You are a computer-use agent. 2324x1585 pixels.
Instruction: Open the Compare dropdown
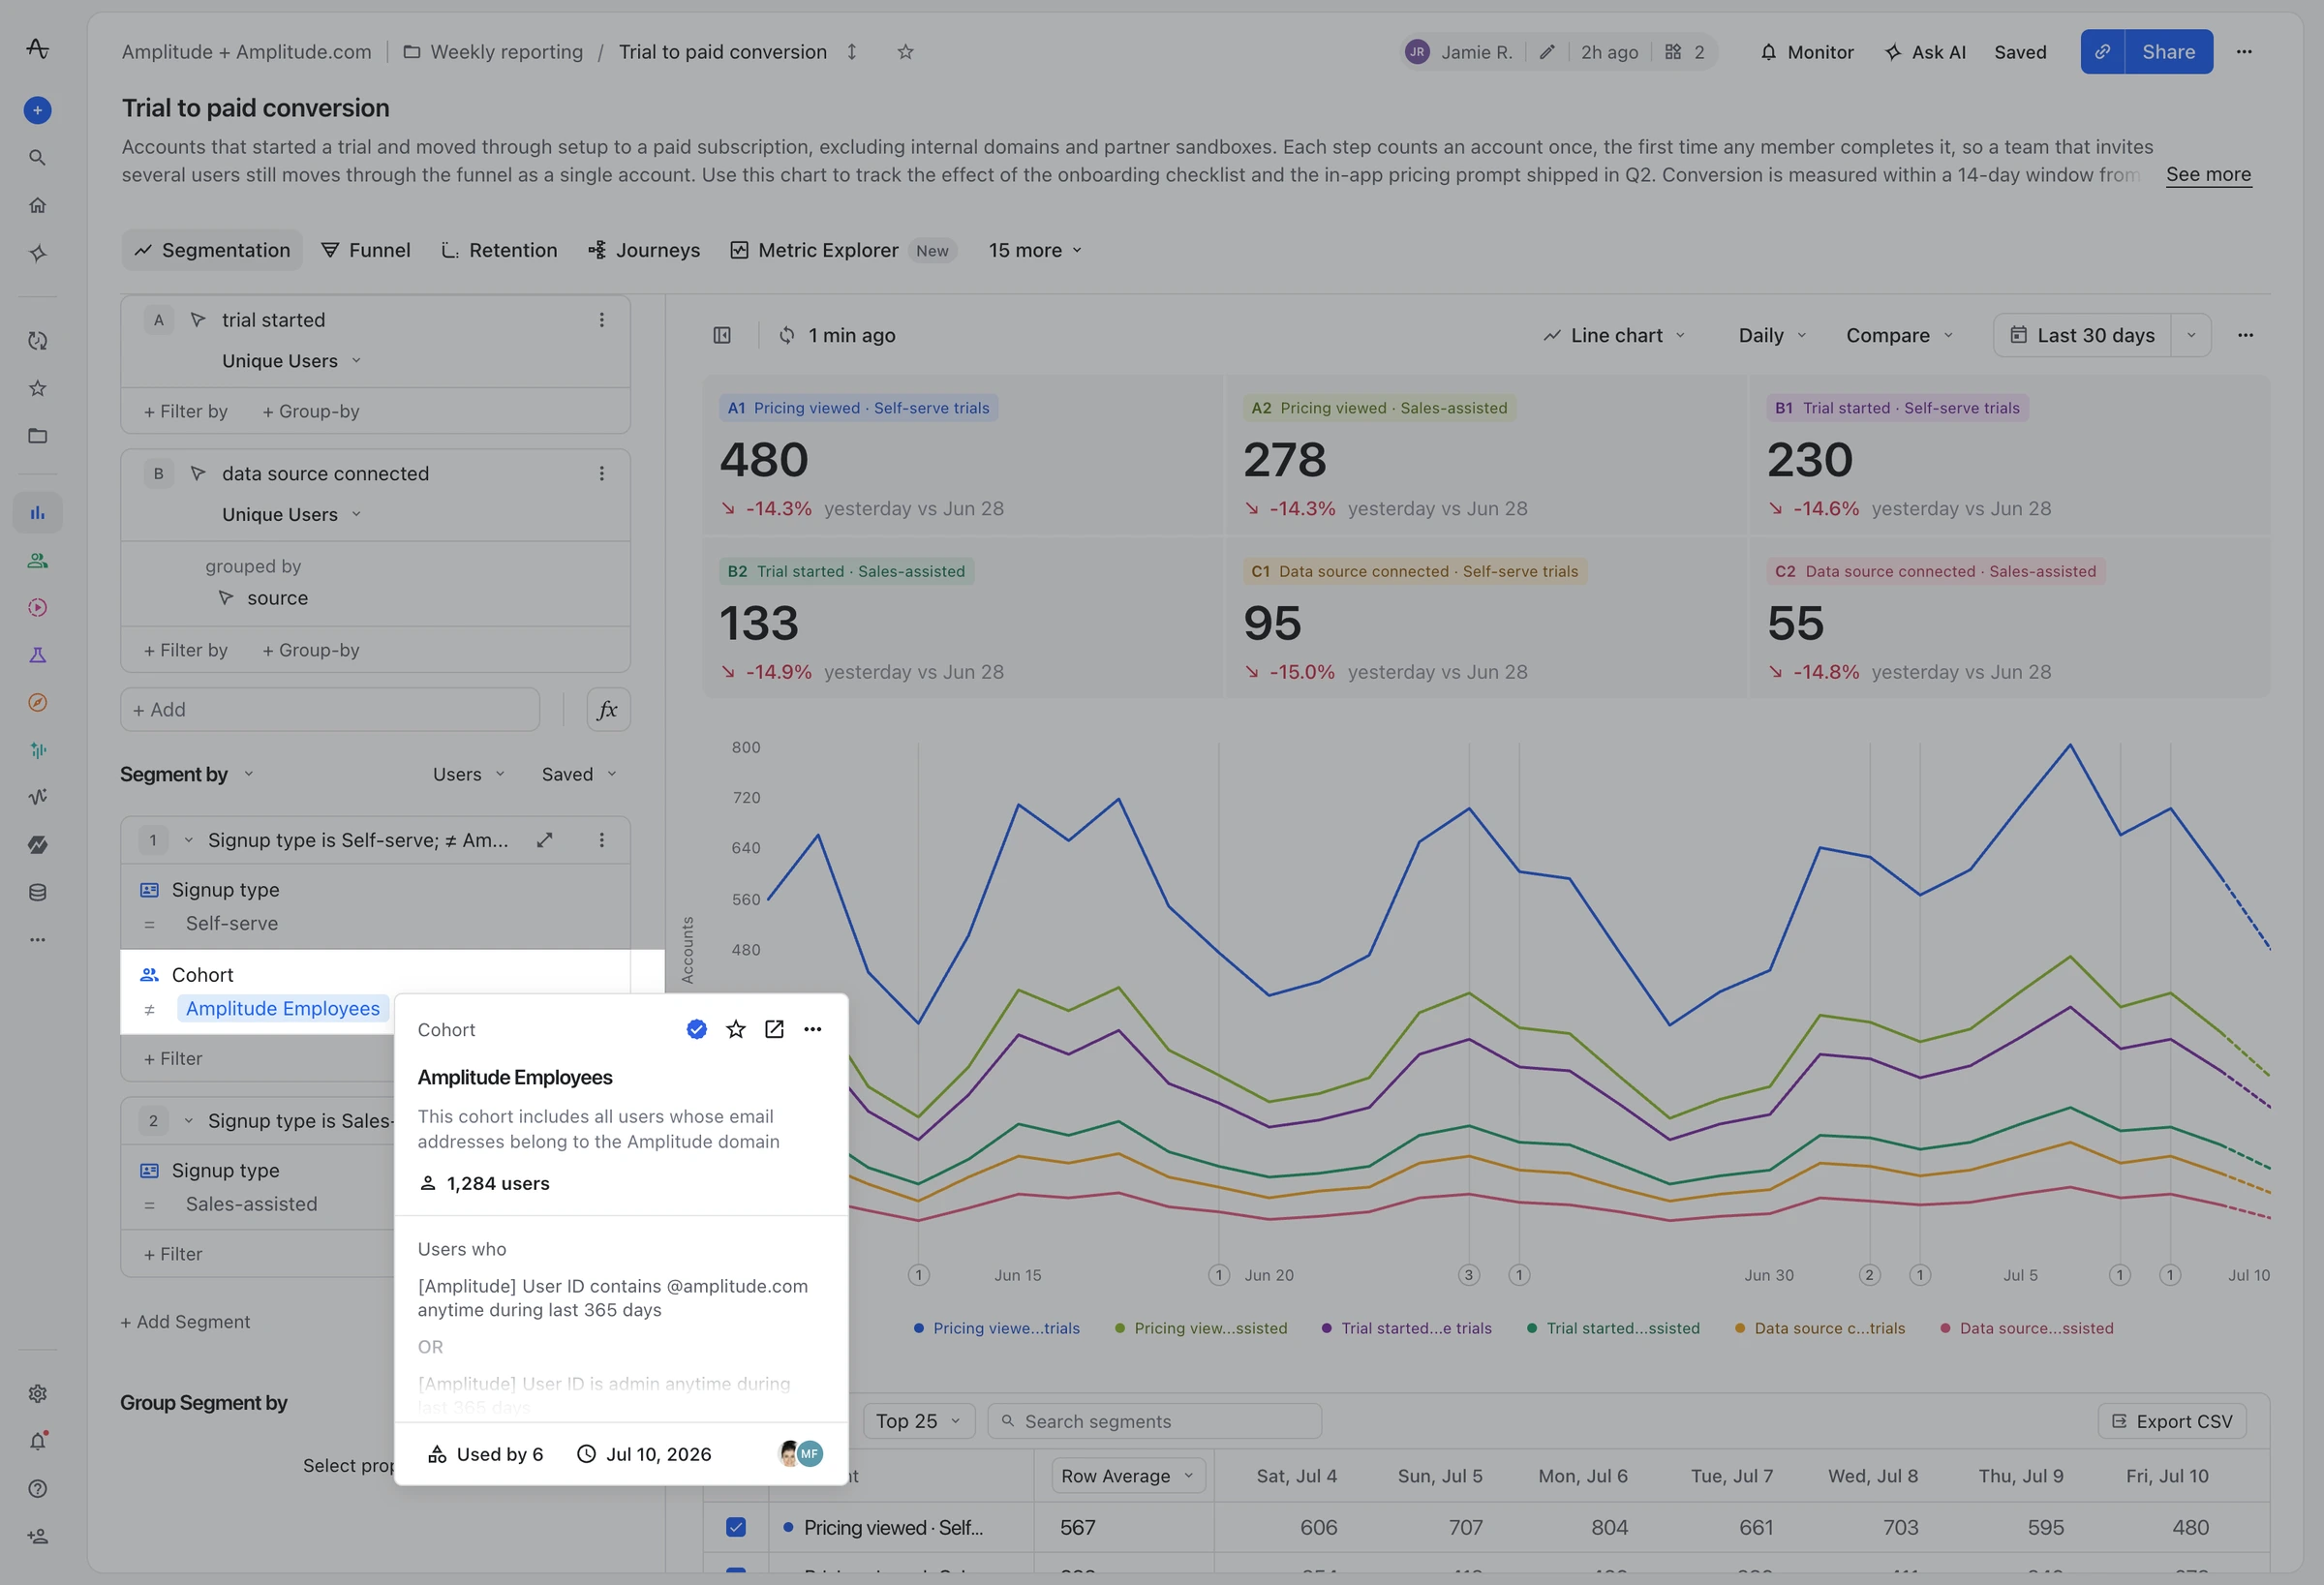pyautogui.click(x=1899, y=335)
